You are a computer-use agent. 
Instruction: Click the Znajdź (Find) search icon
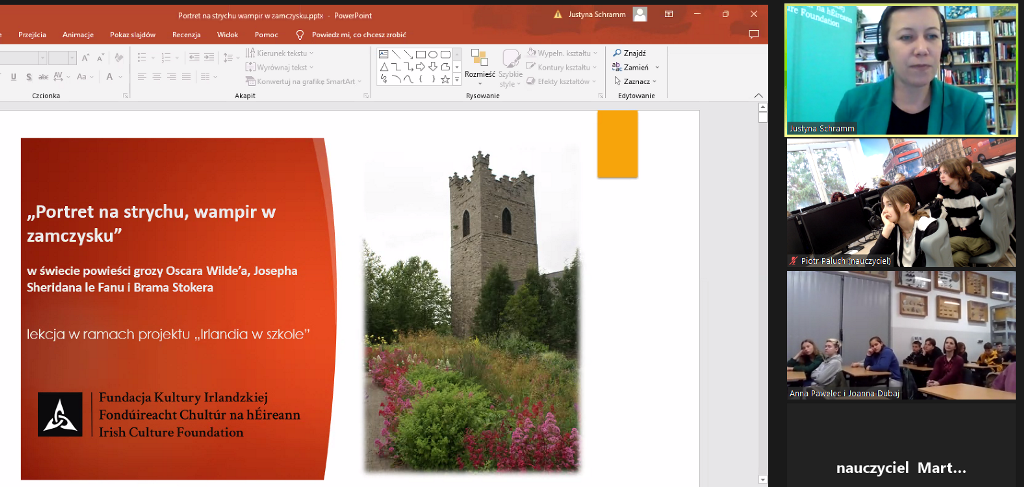618,53
